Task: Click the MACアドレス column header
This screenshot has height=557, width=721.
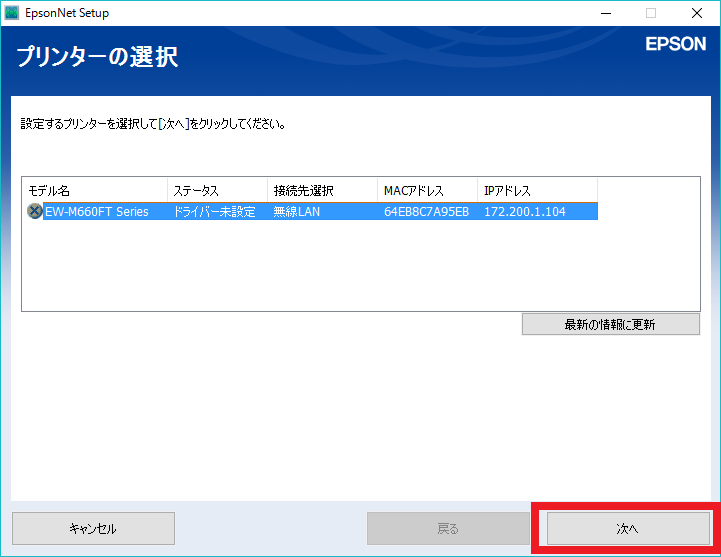Action: point(427,190)
